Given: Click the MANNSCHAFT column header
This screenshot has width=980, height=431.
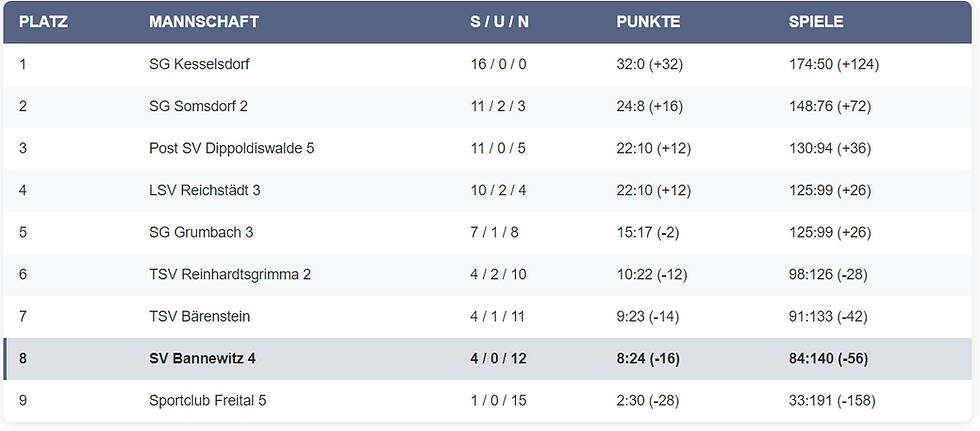Looking at the screenshot, I should coord(204,22).
